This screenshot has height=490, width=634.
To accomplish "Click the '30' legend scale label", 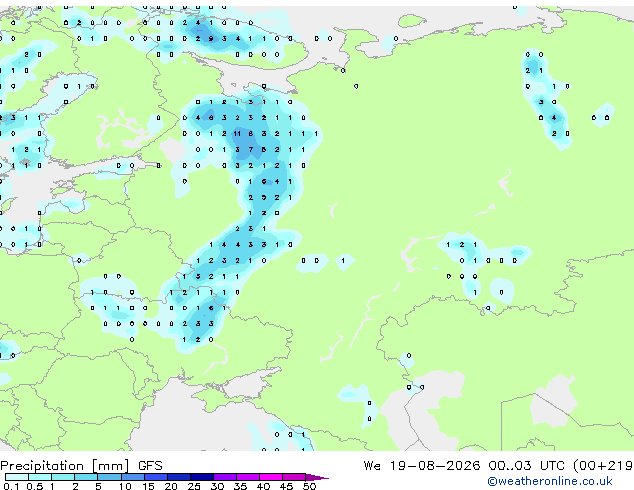I will [x=217, y=486].
